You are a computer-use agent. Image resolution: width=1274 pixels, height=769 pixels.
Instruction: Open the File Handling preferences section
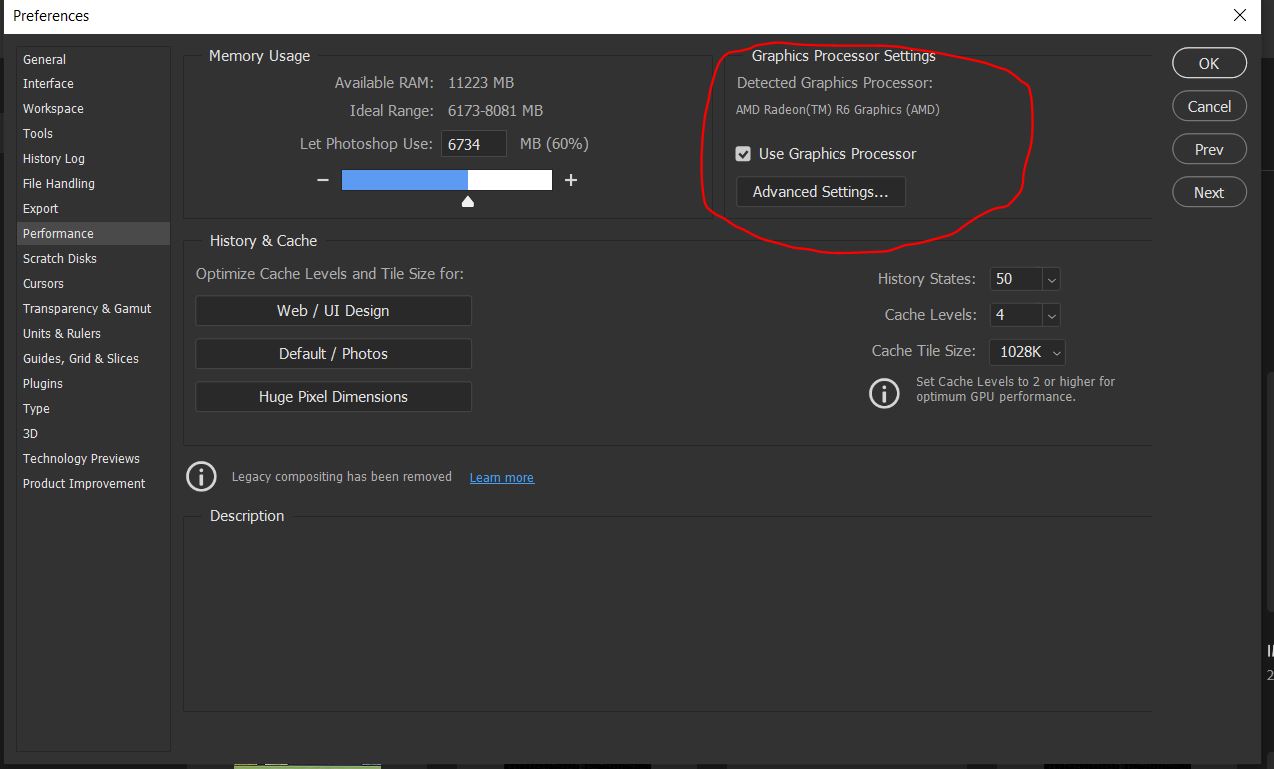pos(58,183)
